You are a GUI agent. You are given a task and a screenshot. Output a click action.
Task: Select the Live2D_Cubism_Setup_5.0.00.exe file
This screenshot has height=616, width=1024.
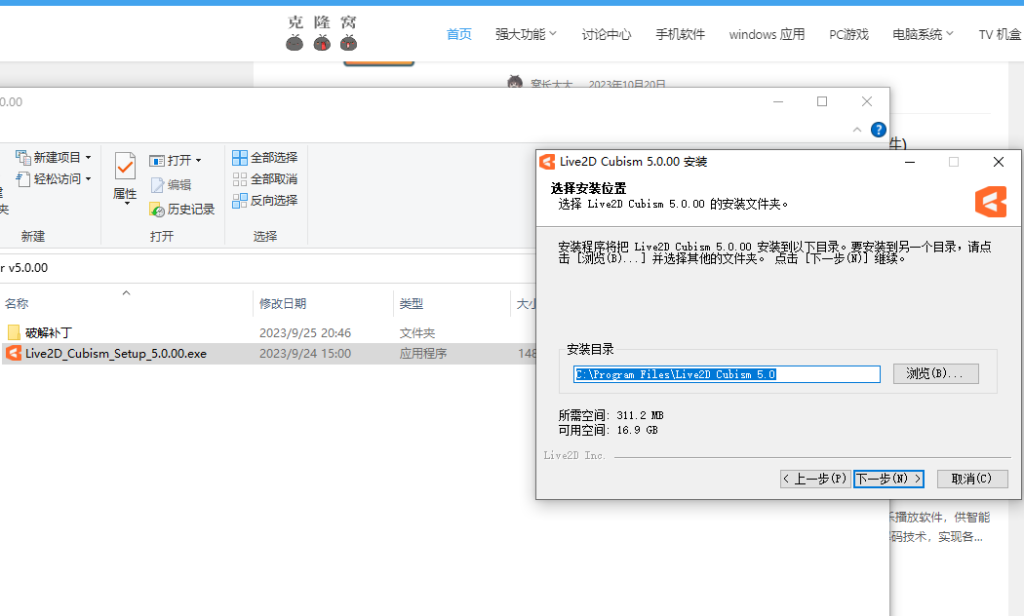click(x=268, y=353)
